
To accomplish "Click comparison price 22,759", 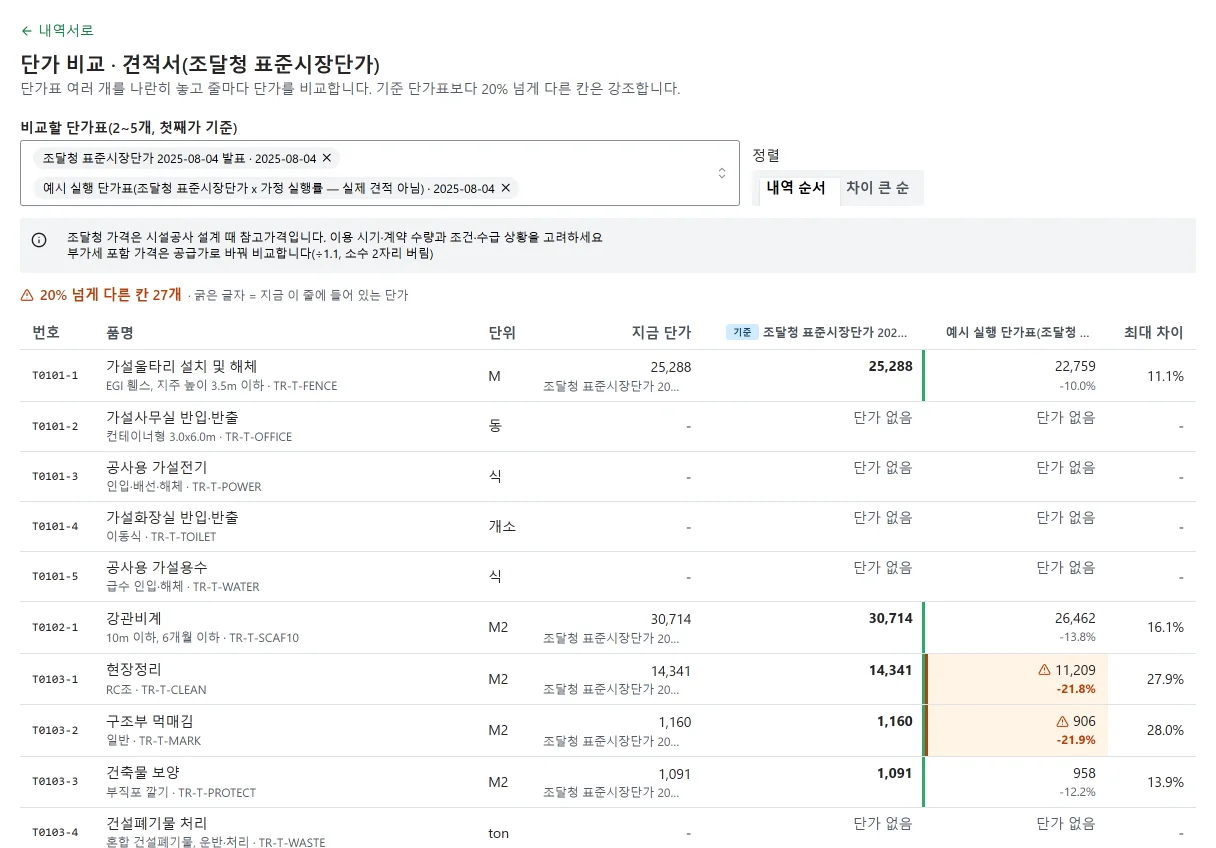I will click(1075, 366).
